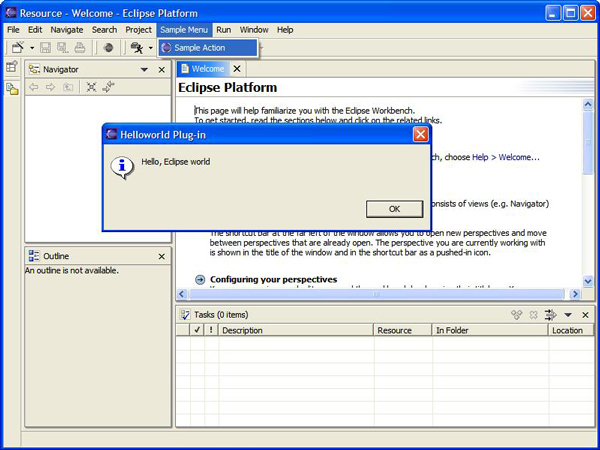Click OK in Helloworld Plug-in dialog
Image resolution: width=600 pixels, height=450 pixels.
(395, 209)
